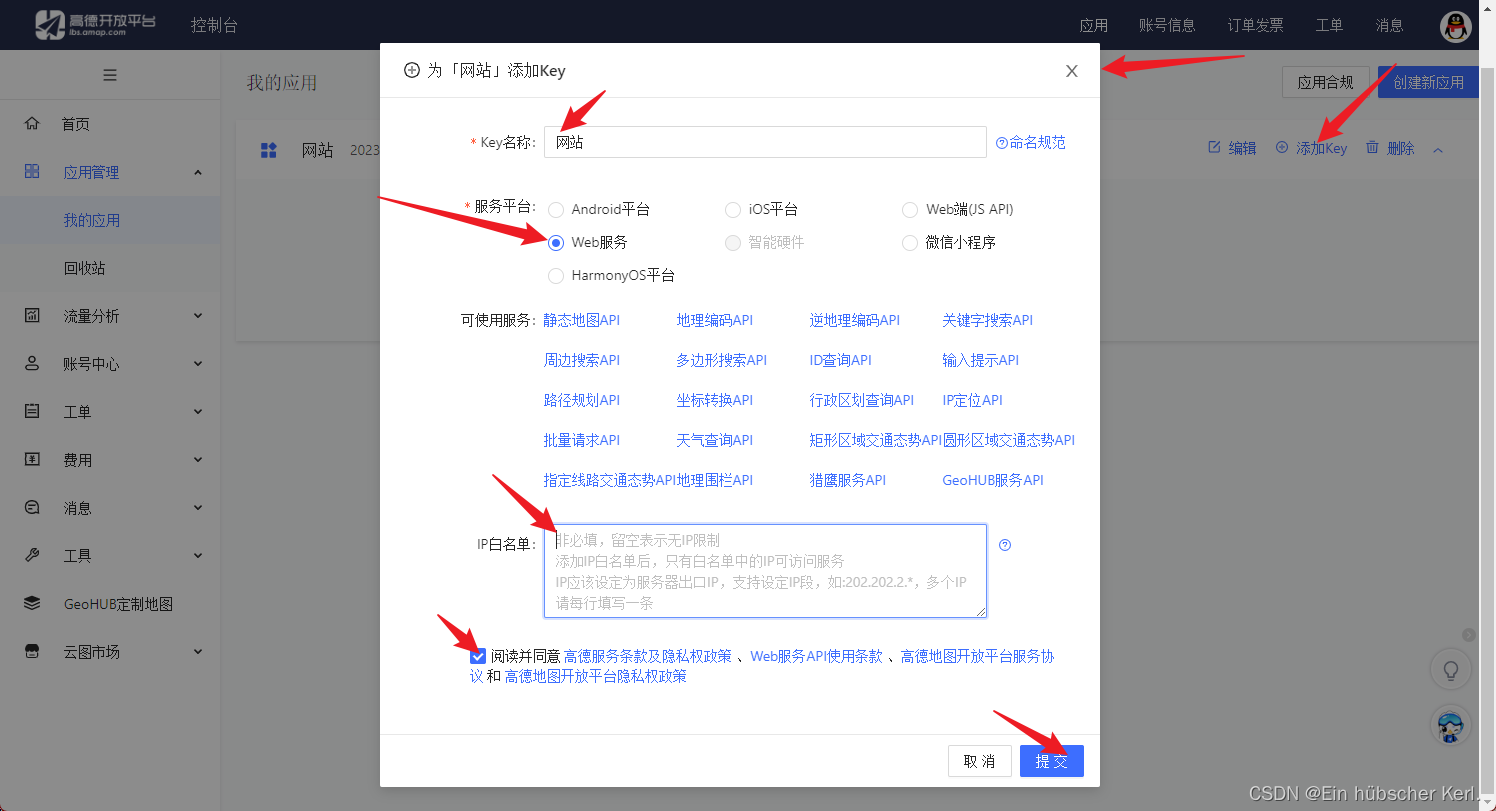
Task: Expand the 工具 sidebar section
Action: point(198,556)
